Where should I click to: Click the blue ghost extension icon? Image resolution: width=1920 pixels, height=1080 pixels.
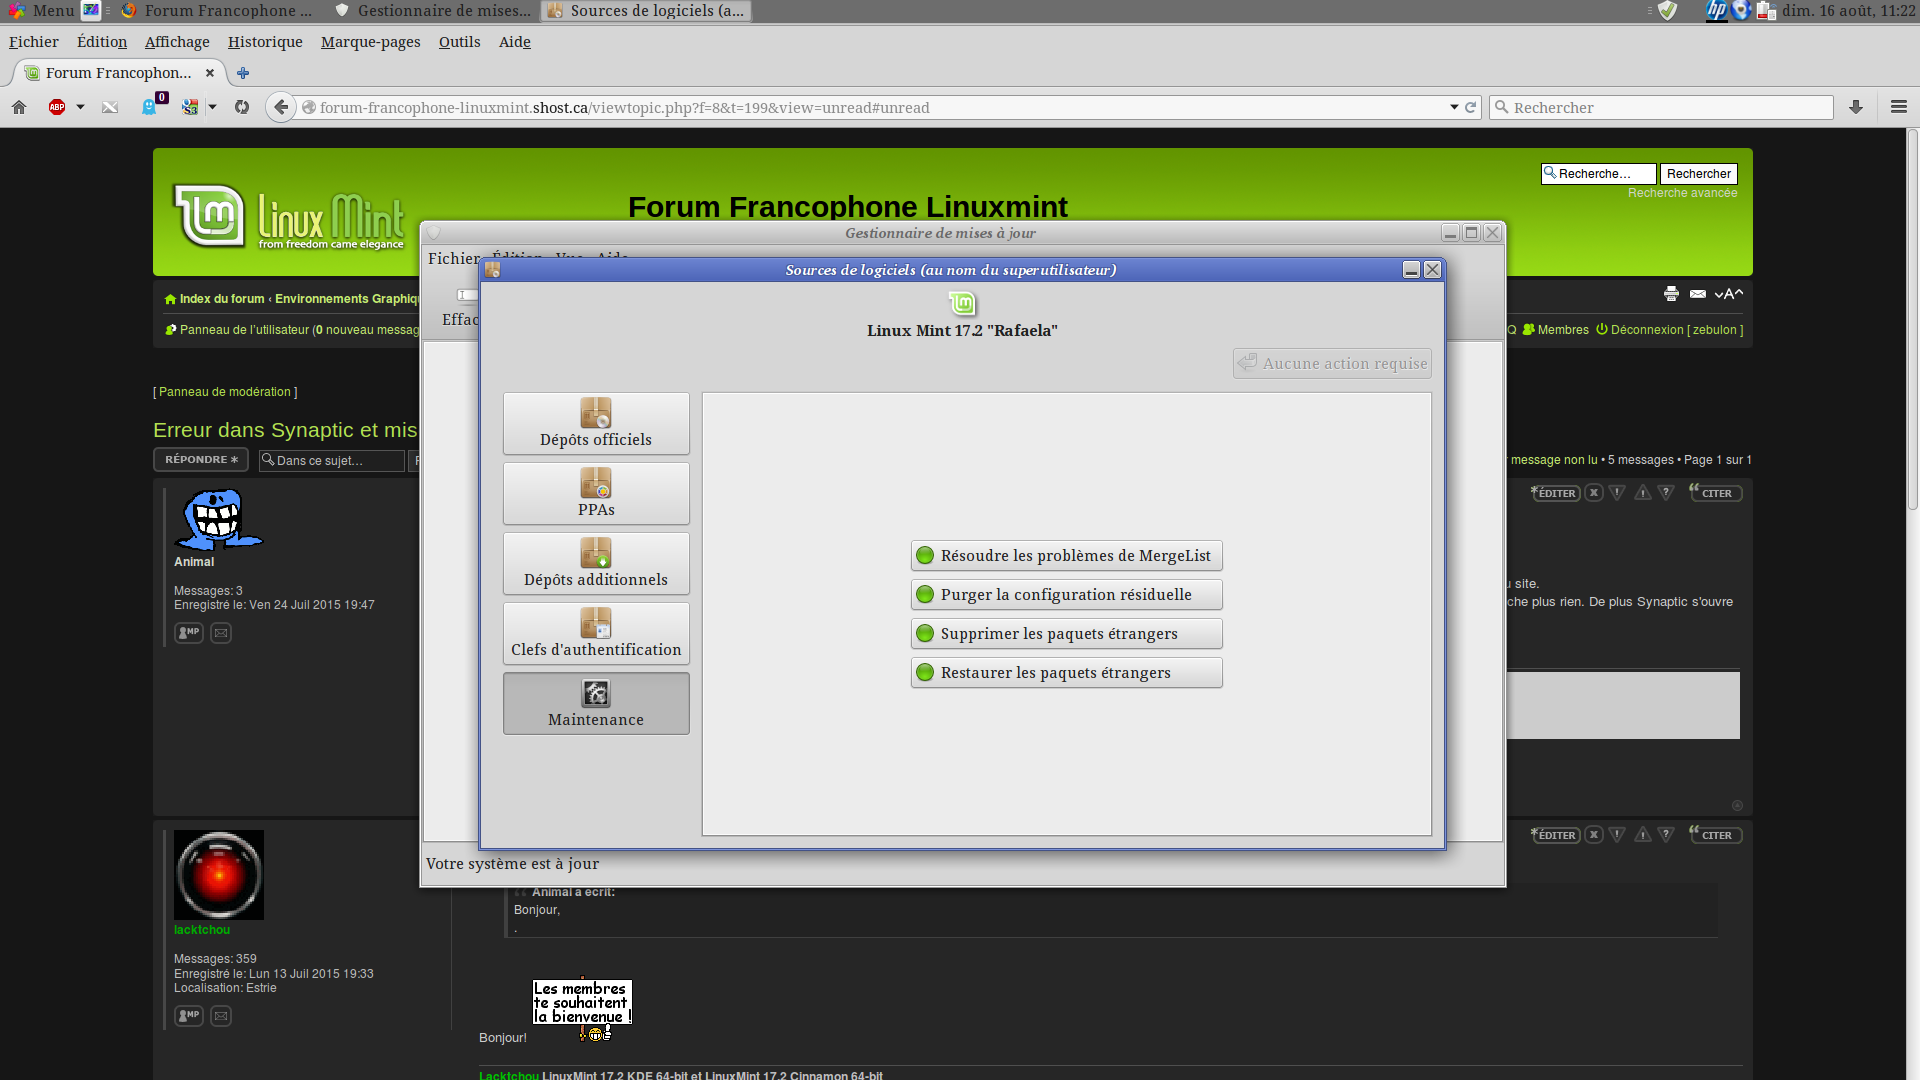[150, 106]
